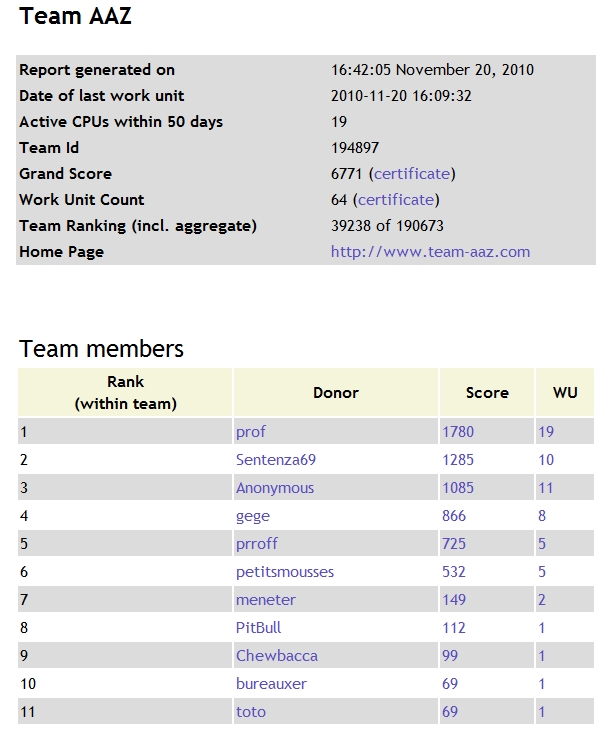Select the WU value 8 for gege
The height and width of the screenshot is (736, 604).
(x=542, y=516)
